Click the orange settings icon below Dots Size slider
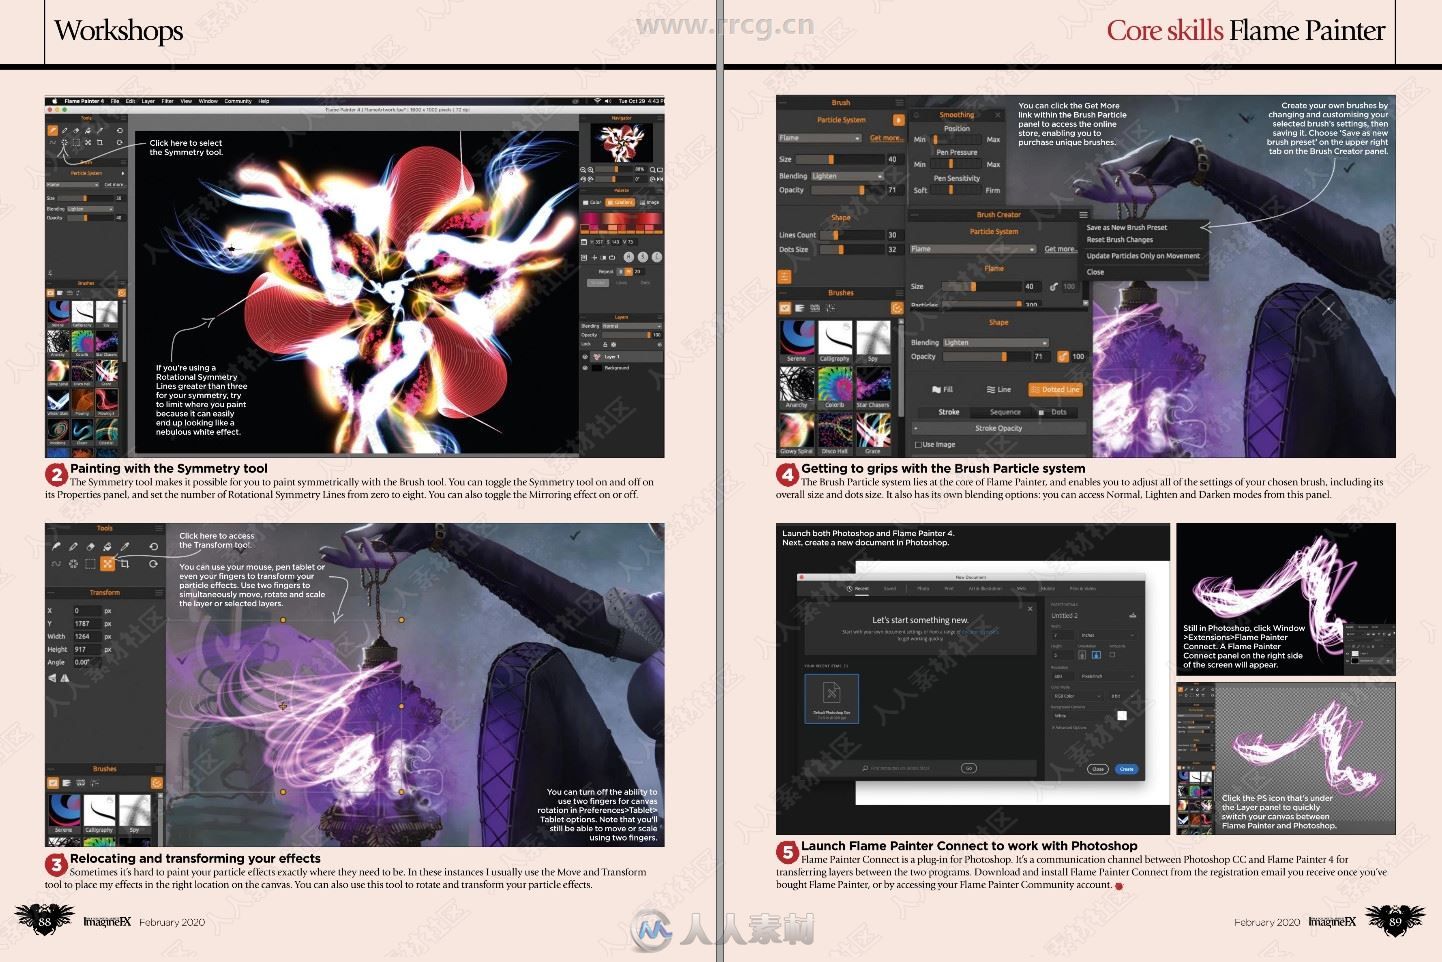 (x=784, y=276)
